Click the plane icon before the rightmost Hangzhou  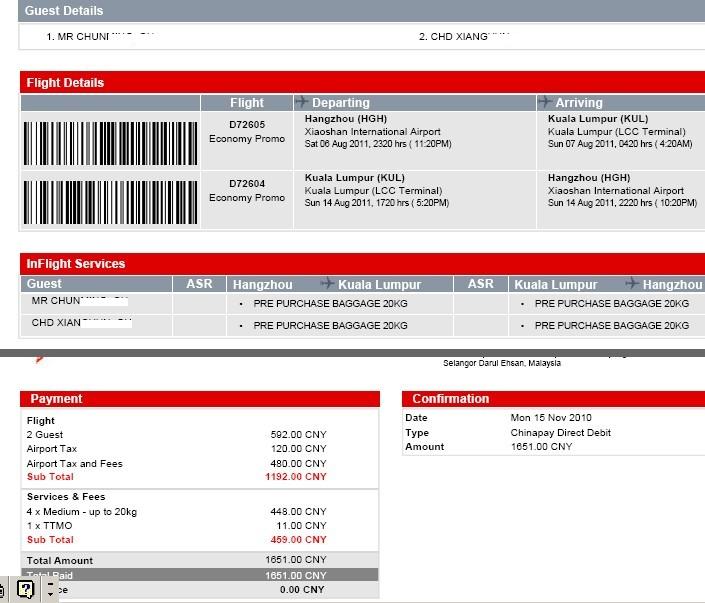[632, 283]
